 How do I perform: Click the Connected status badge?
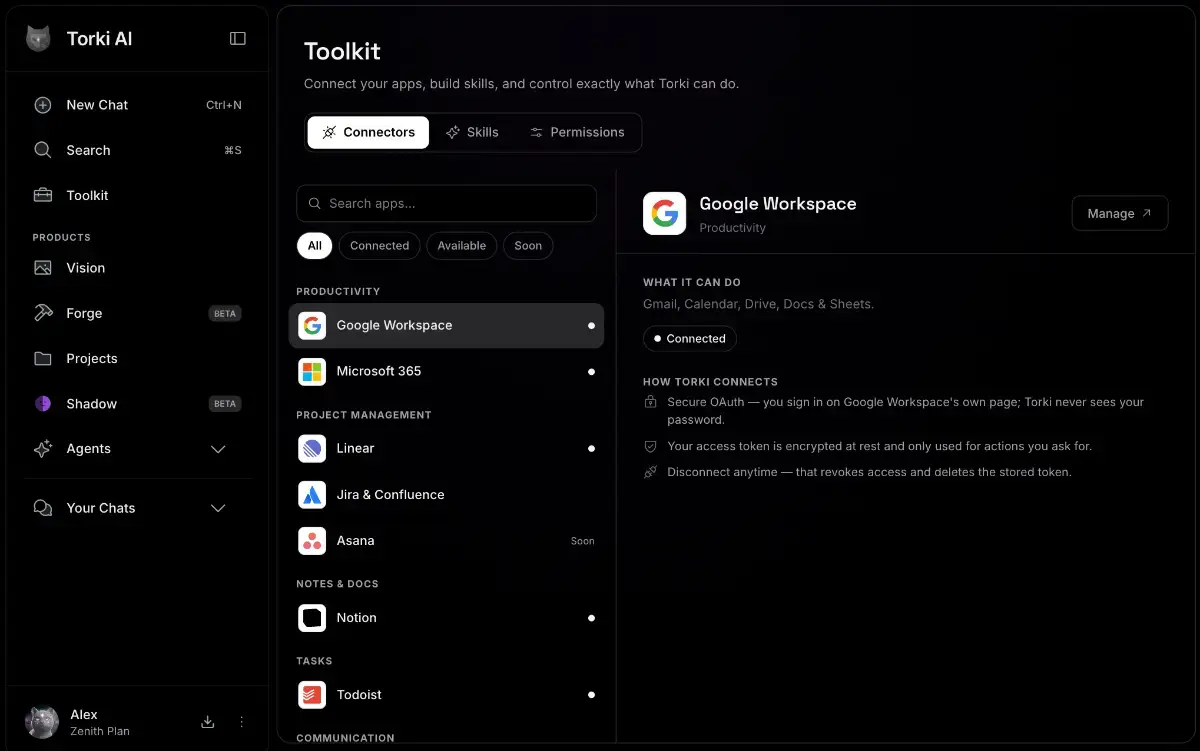coord(690,339)
